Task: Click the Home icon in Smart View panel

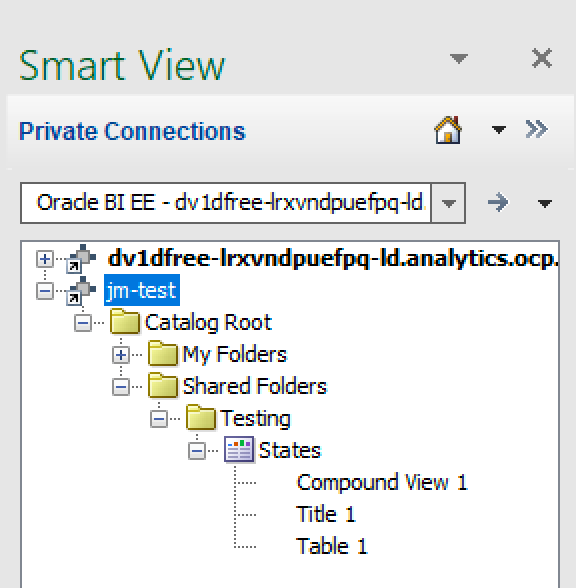Action: pyautogui.click(x=448, y=130)
